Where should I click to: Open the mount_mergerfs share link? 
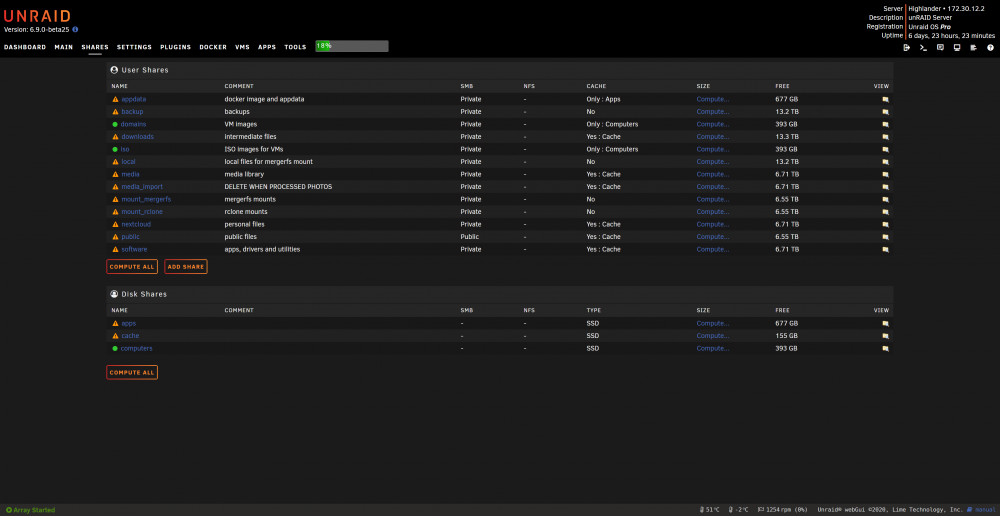[146, 199]
